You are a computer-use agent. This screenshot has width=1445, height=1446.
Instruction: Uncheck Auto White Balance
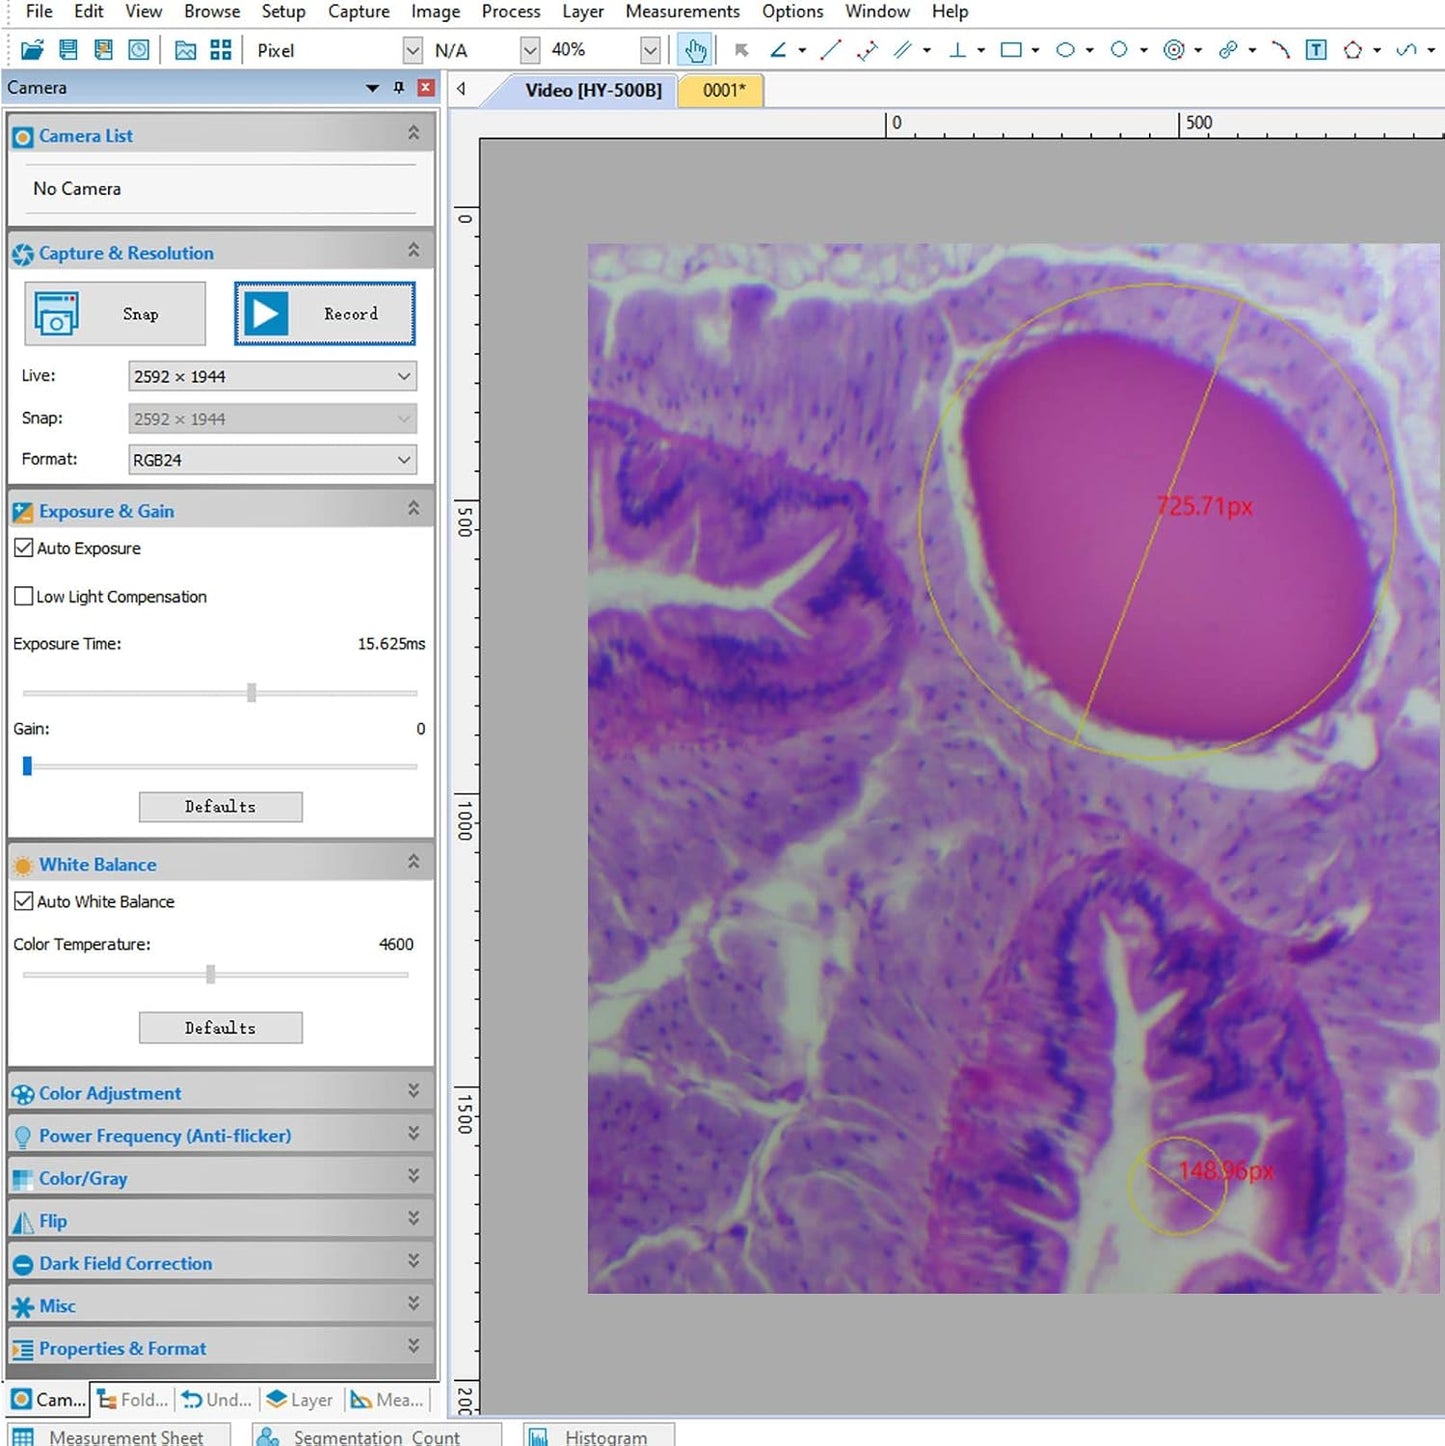pos(24,902)
